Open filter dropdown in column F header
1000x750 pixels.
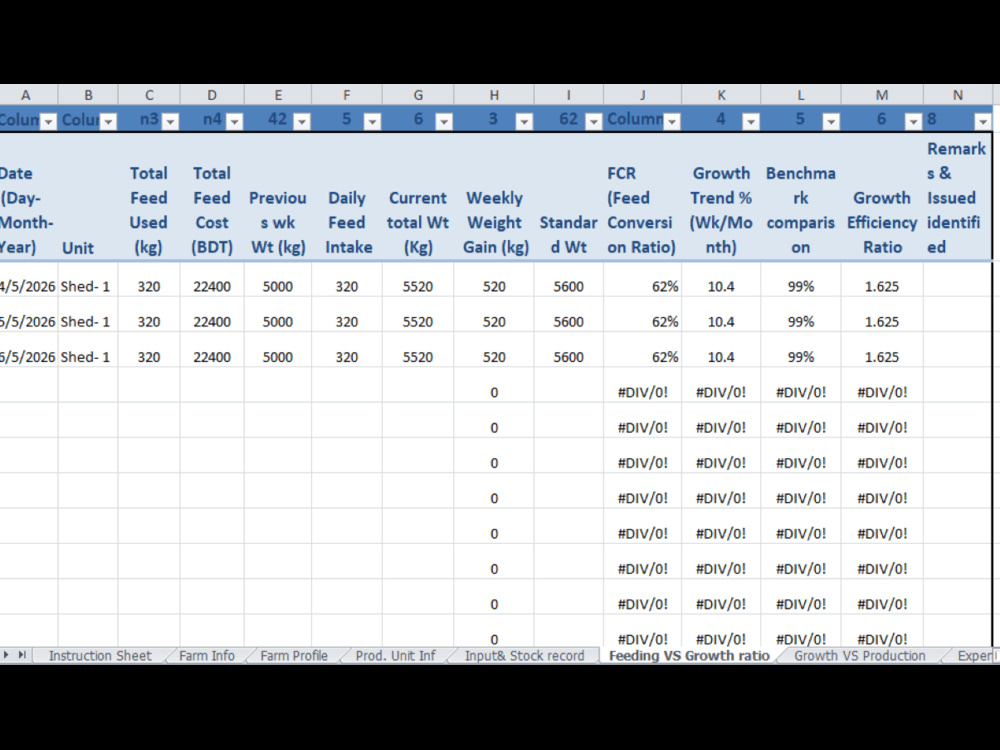(372, 121)
